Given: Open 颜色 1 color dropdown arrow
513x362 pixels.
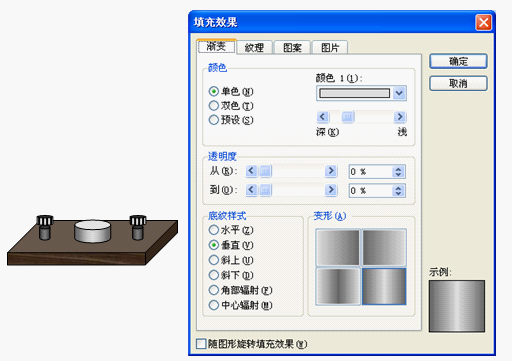Looking at the screenshot, I should click(x=399, y=93).
